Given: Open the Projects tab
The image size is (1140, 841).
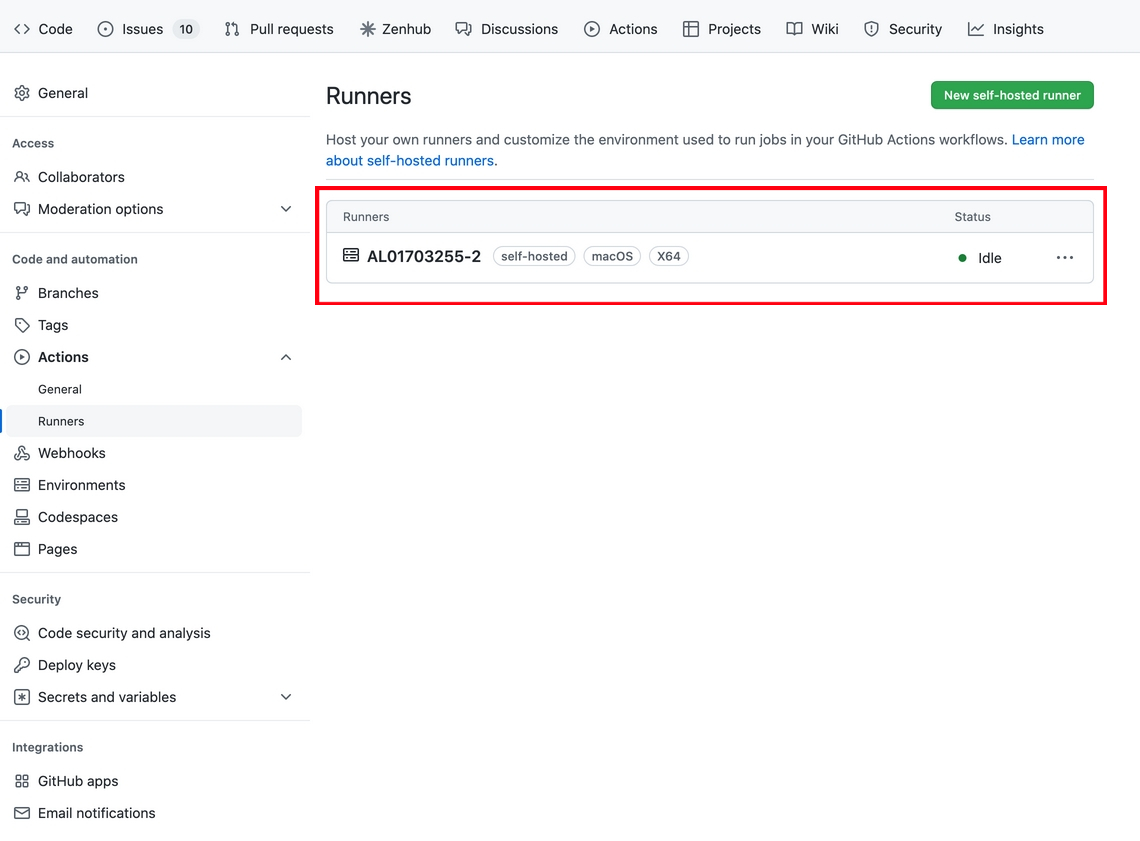Looking at the screenshot, I should click(x=722, y=29).
